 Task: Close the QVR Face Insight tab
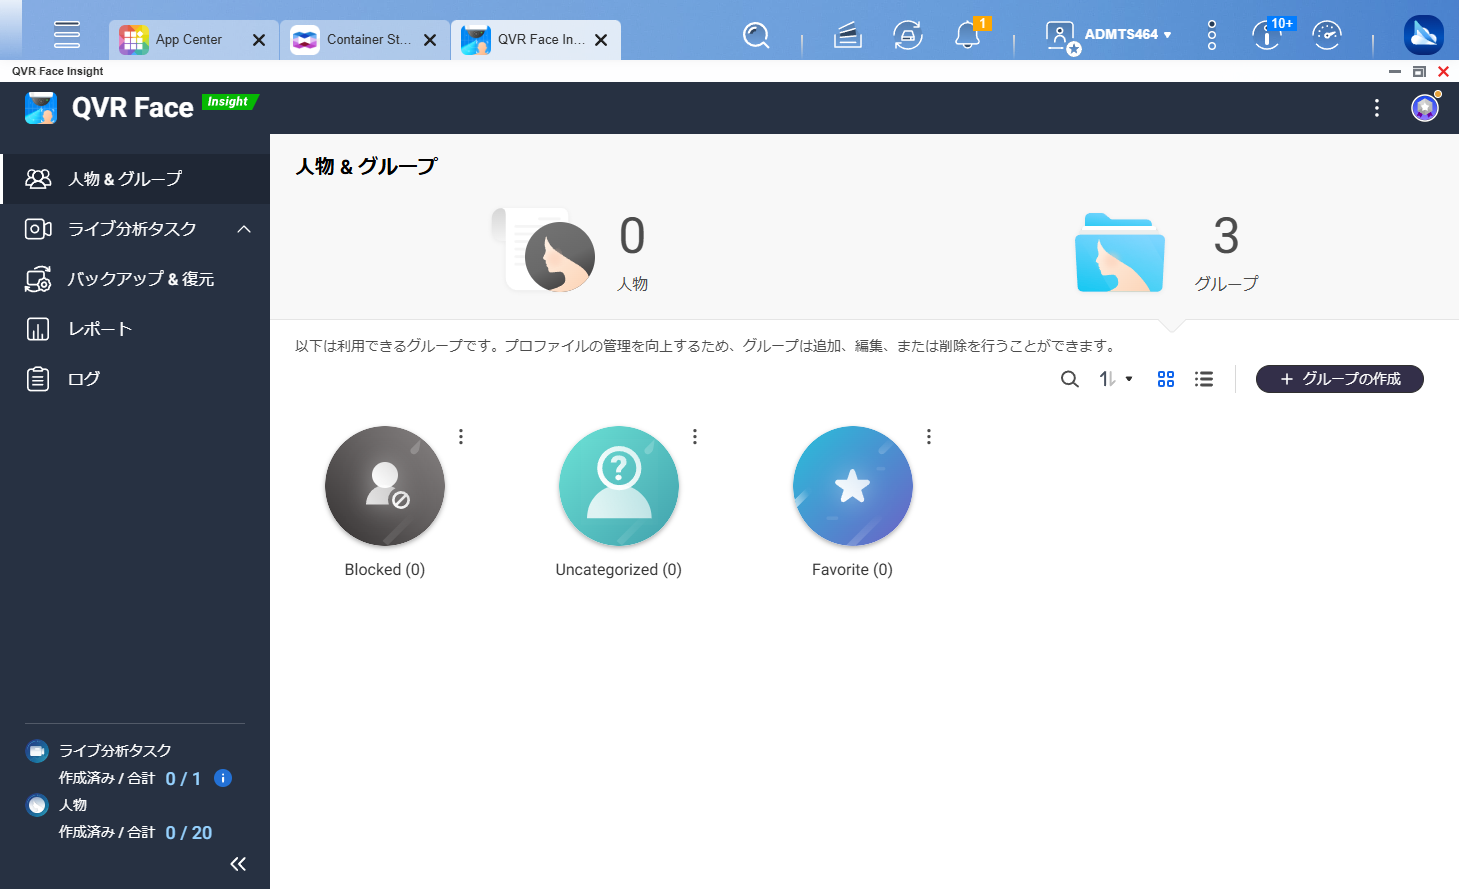pos(601,40)
